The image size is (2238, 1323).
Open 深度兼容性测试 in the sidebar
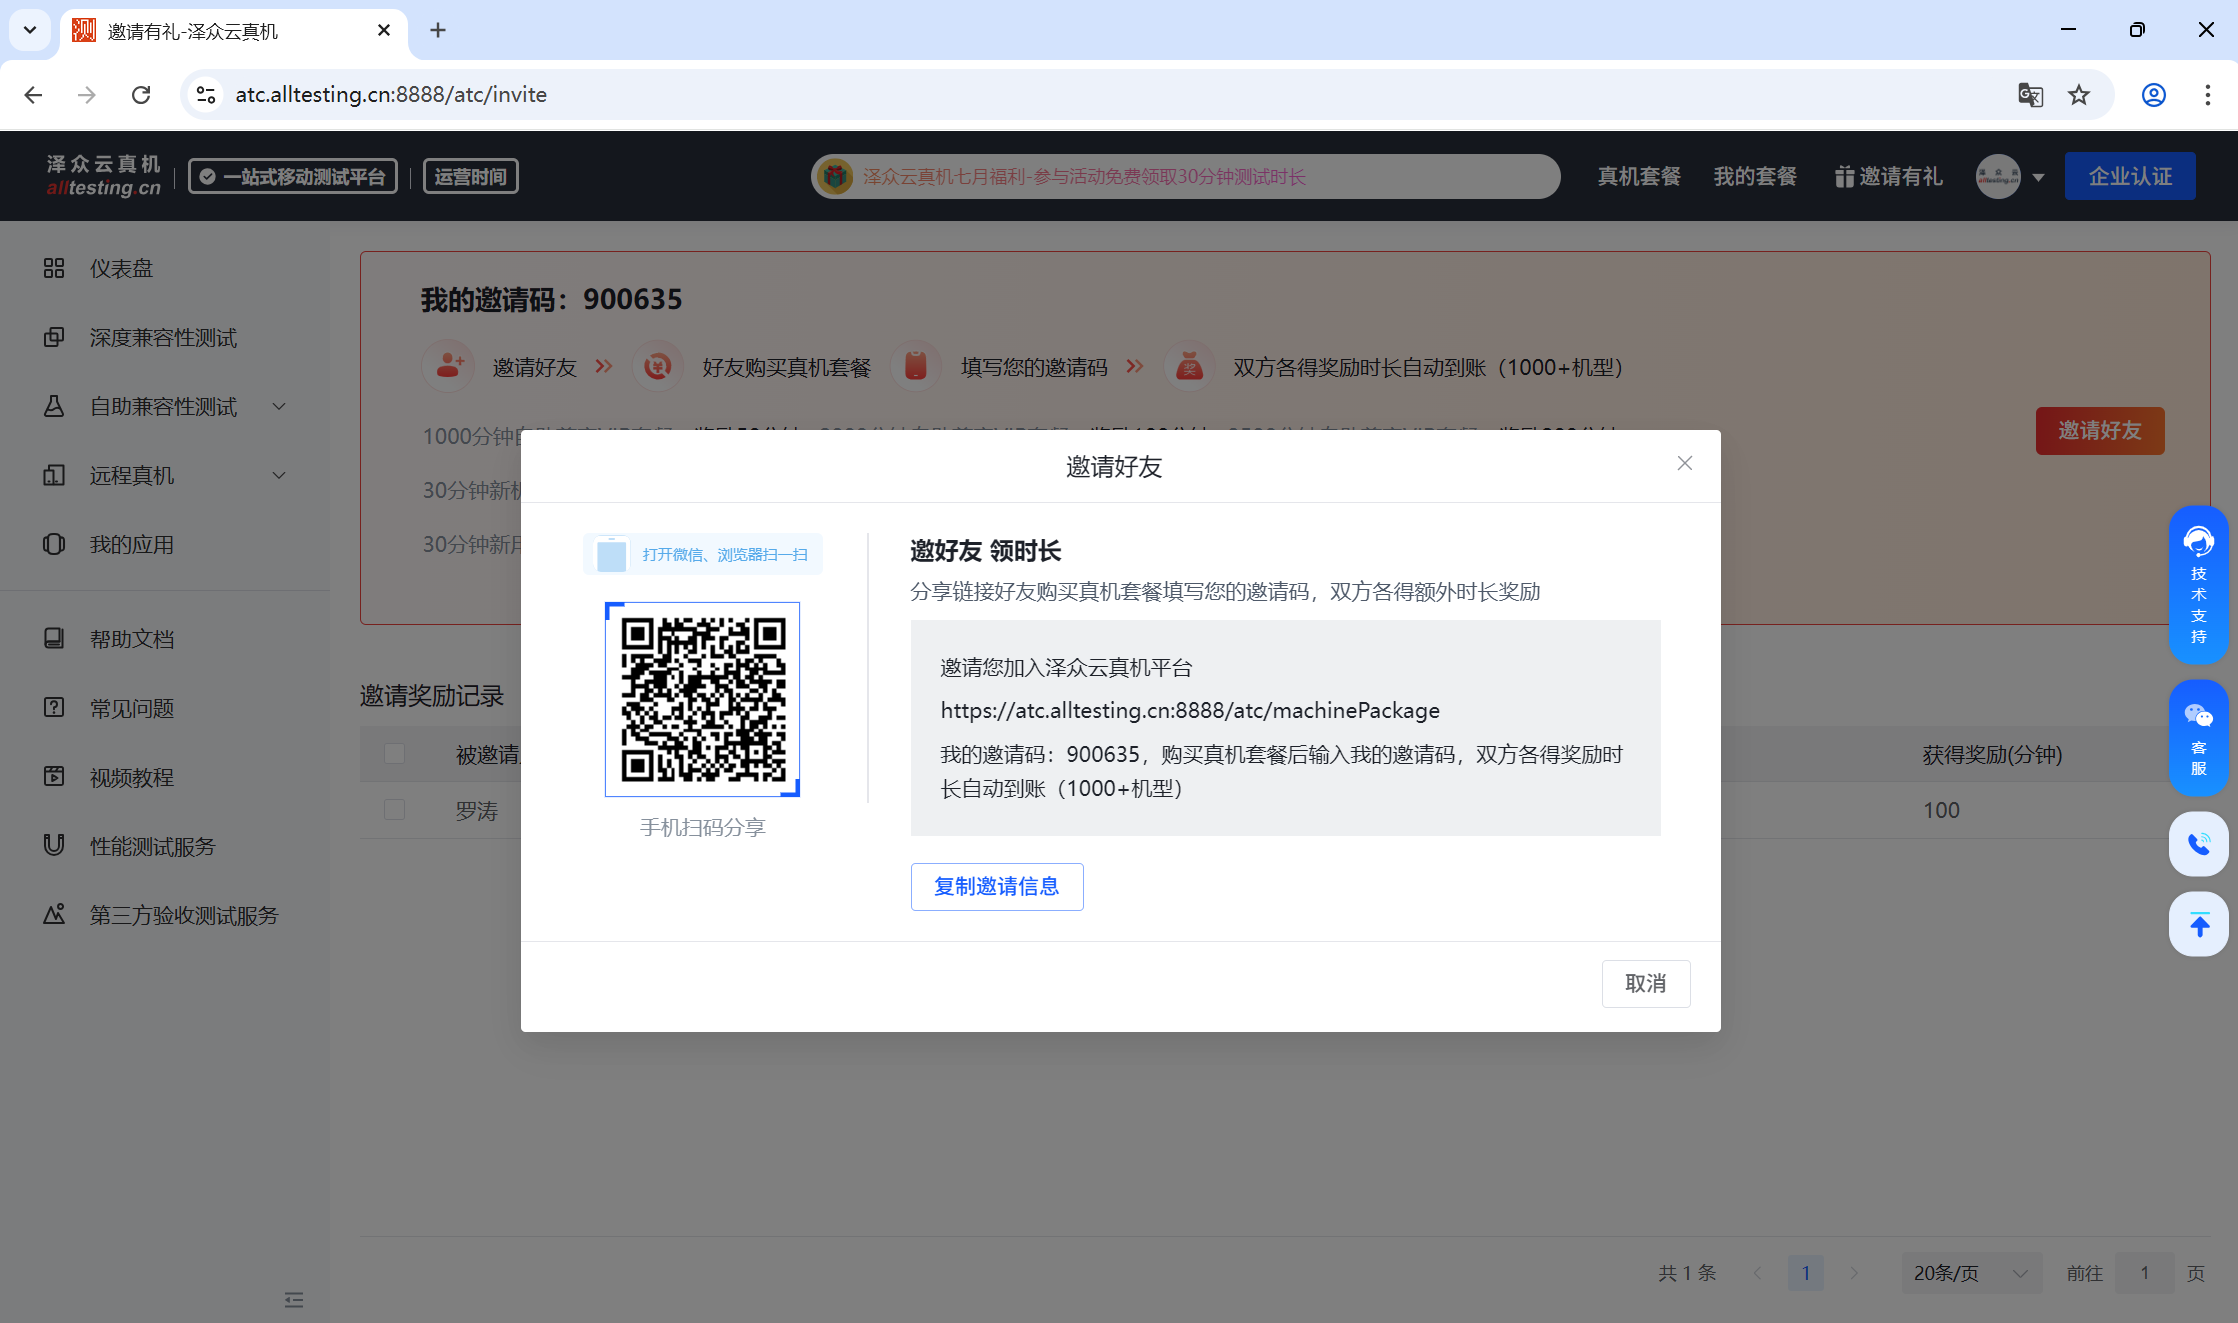click(x=163, y=338)
